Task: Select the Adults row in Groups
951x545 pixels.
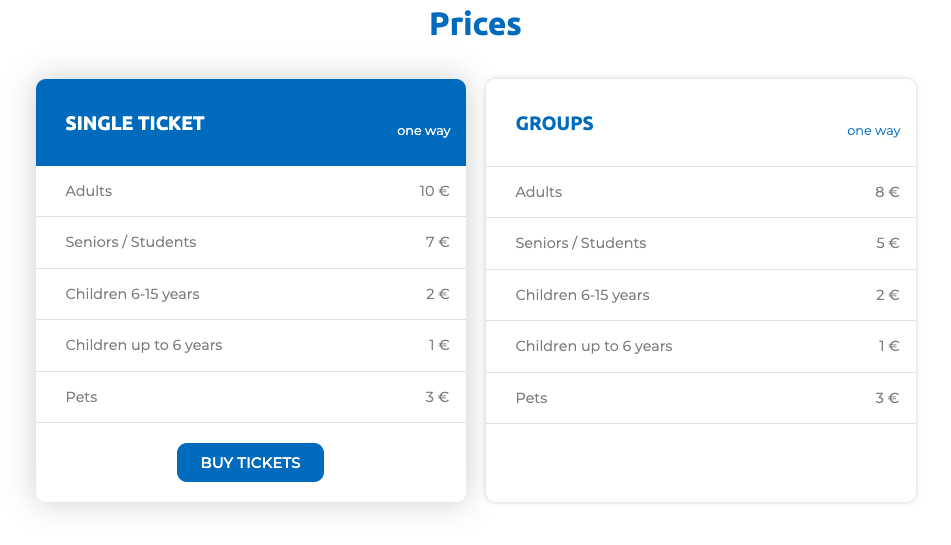Action: coord(701,192)
